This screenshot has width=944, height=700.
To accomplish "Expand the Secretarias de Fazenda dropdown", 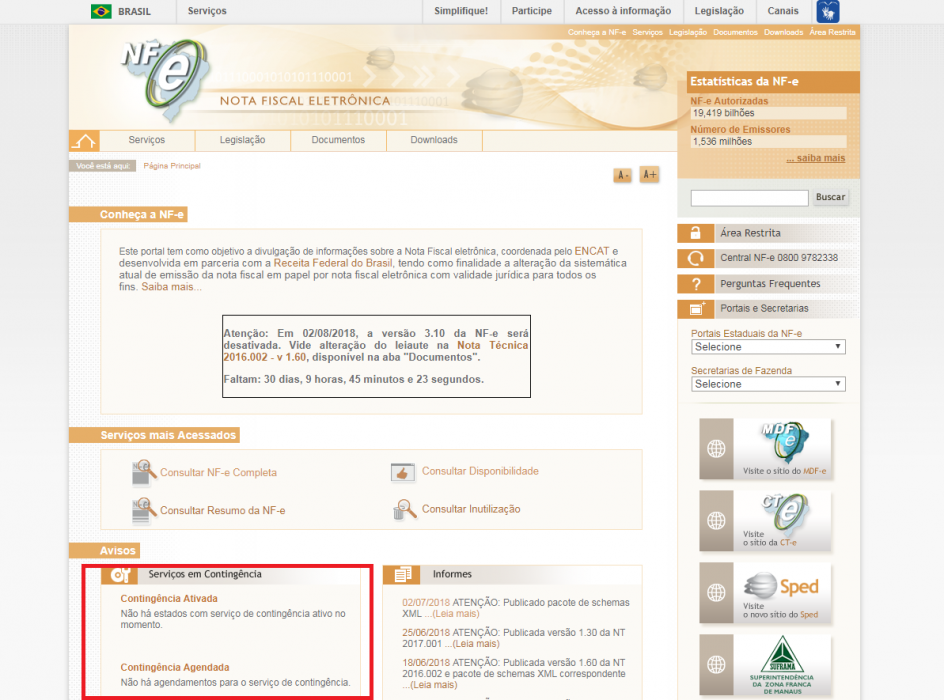I will (x=768, y=384).
